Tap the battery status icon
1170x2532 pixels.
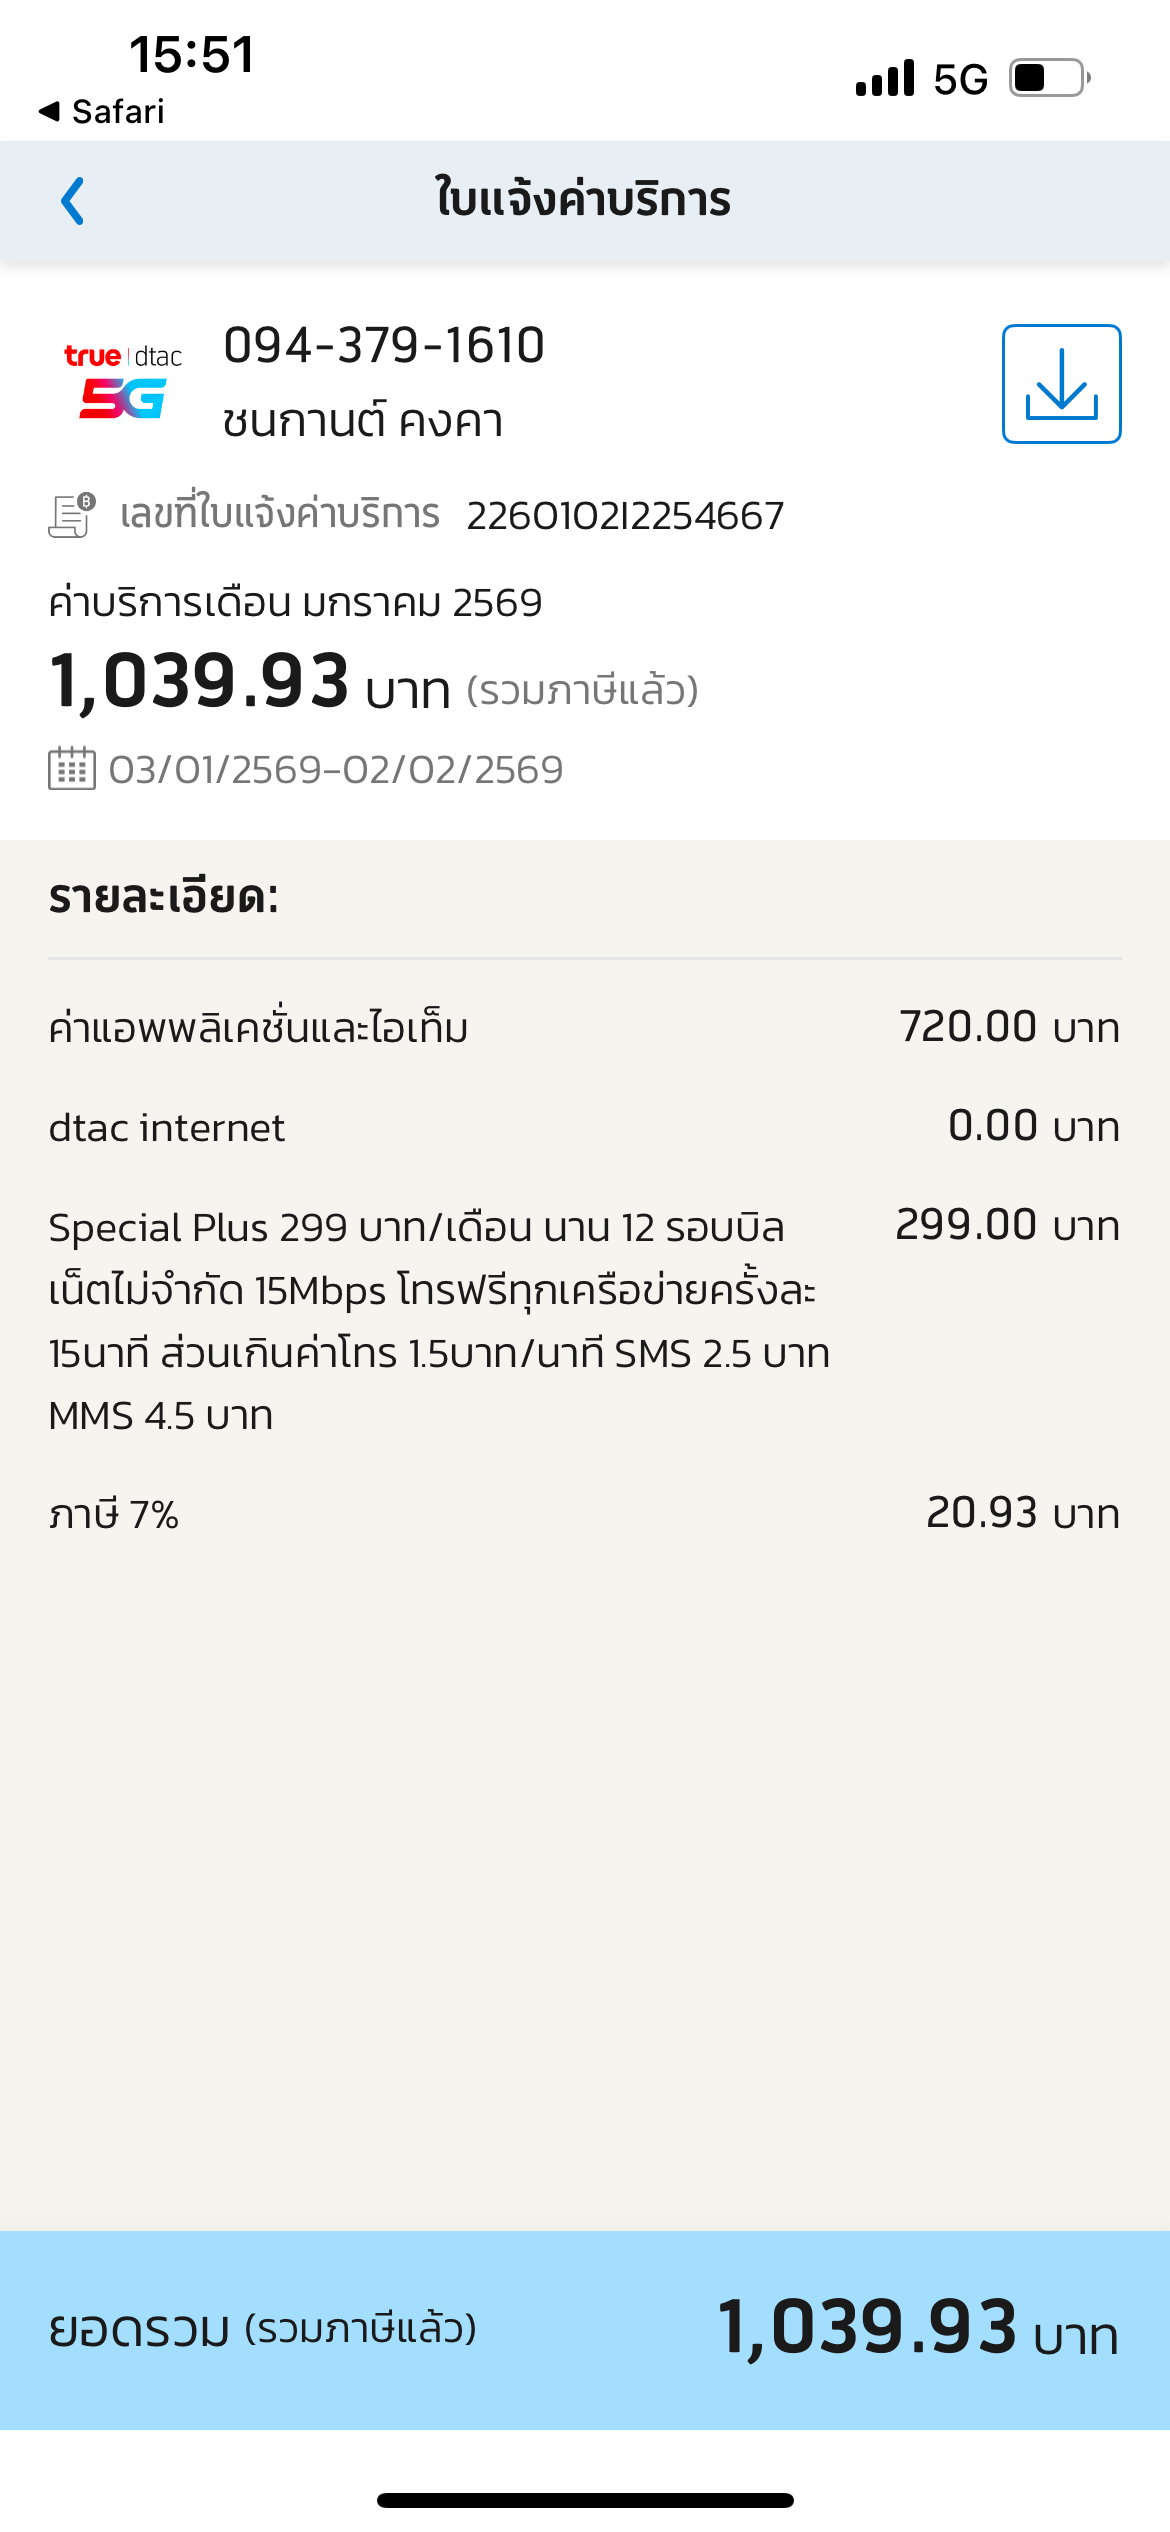tap(1049, 78)
